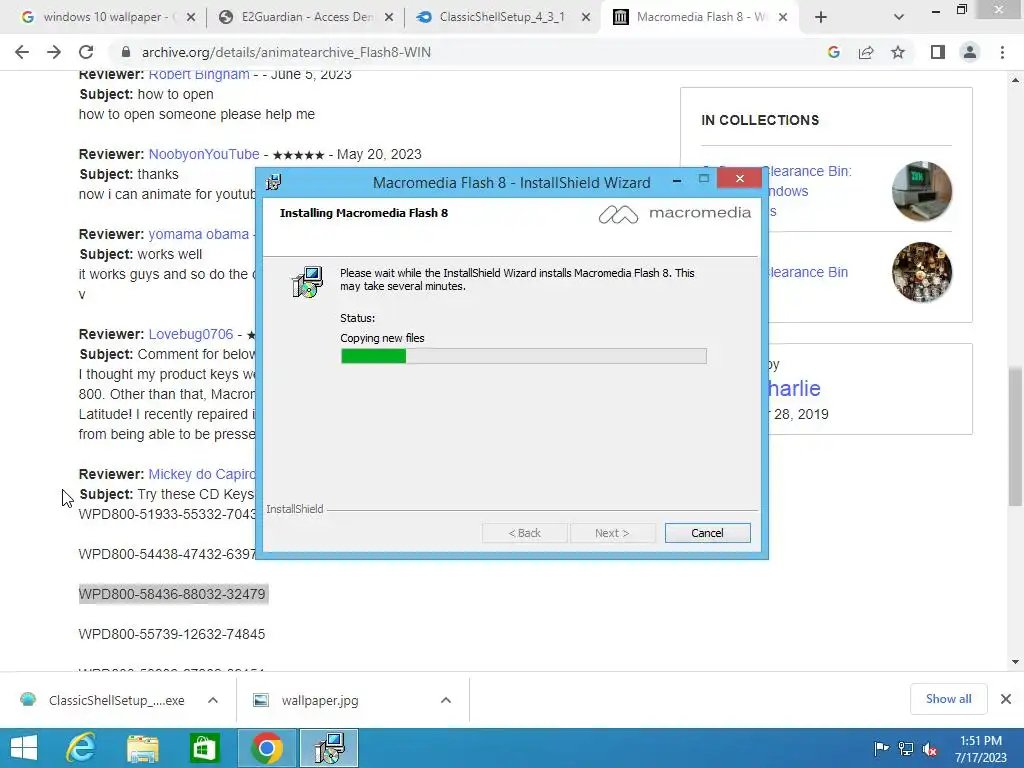Open Action Center flag in system tray
Image resolution: width=1024 pixels, height=768 pixels.
881,748
